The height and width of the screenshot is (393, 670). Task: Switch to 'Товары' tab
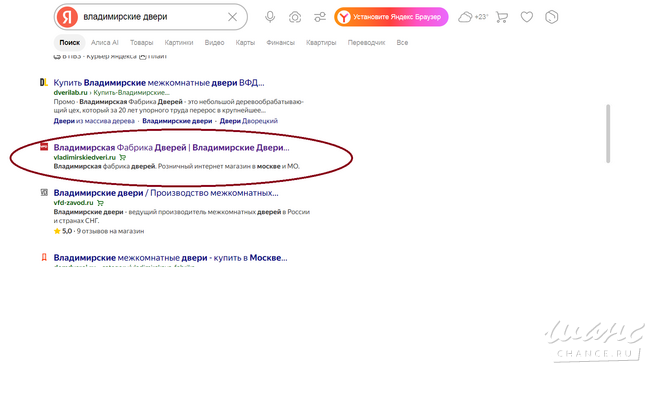pos(141,43)
